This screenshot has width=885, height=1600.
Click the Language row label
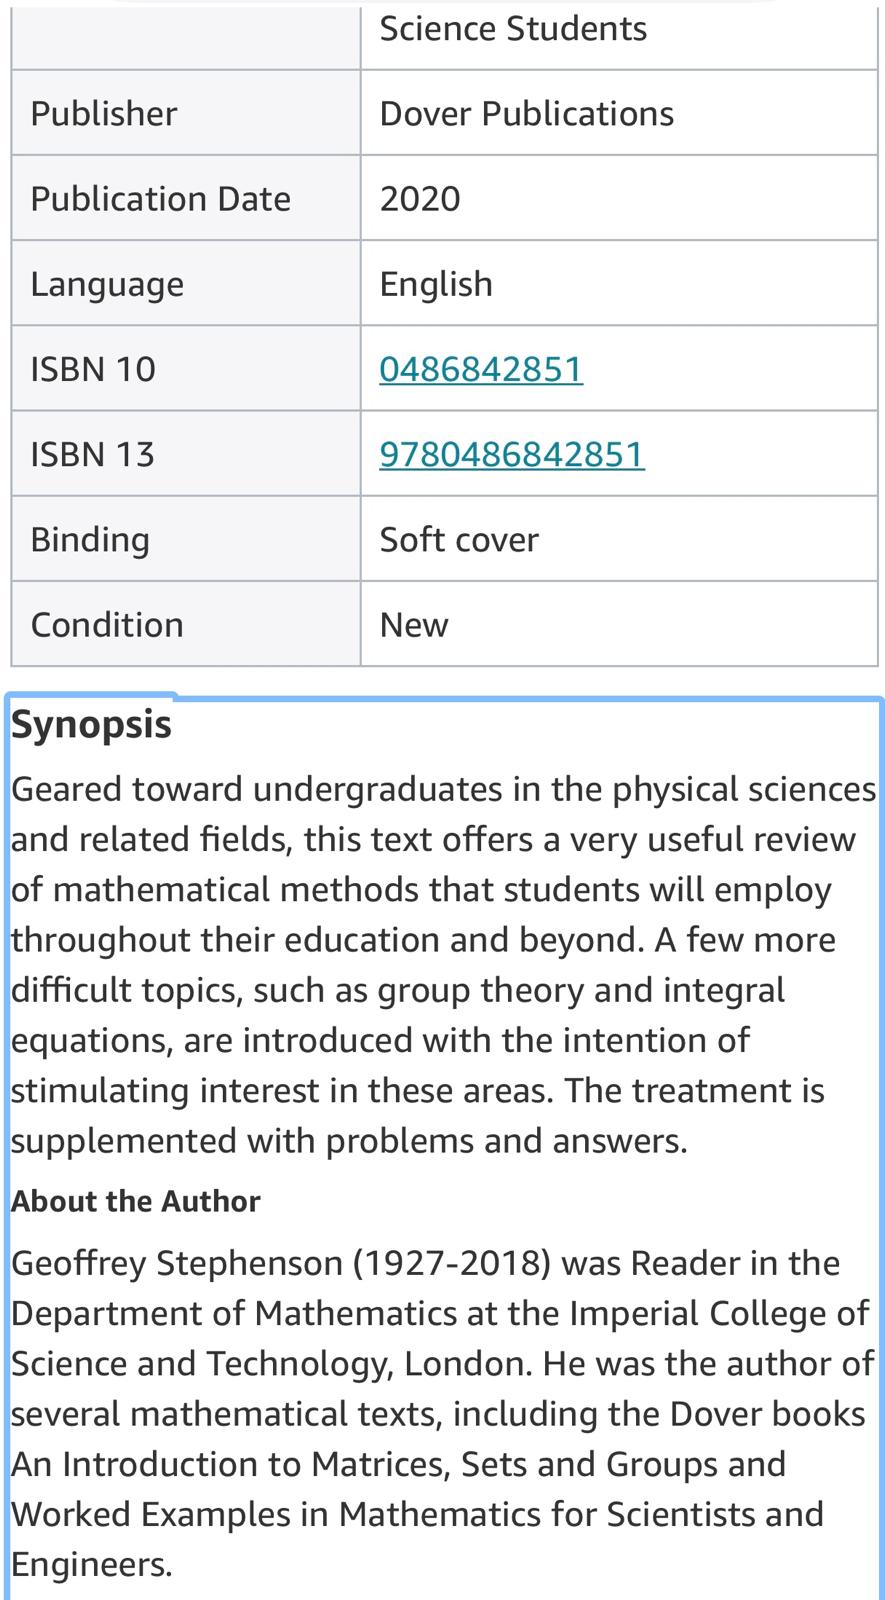(107, 285)
